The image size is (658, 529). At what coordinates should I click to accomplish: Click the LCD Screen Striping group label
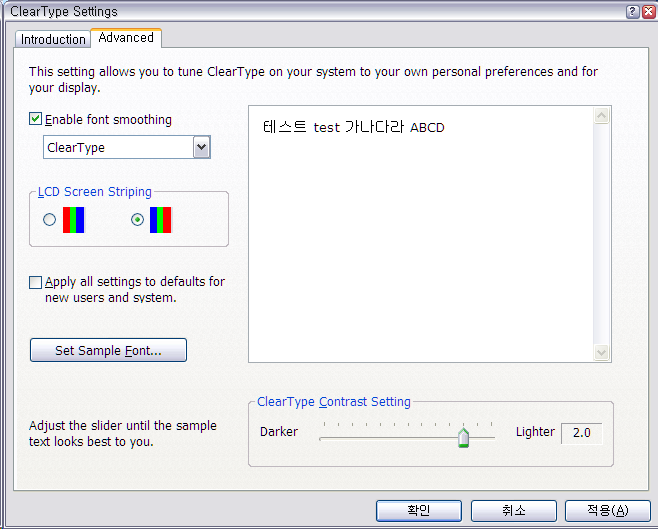coord(95,192)
